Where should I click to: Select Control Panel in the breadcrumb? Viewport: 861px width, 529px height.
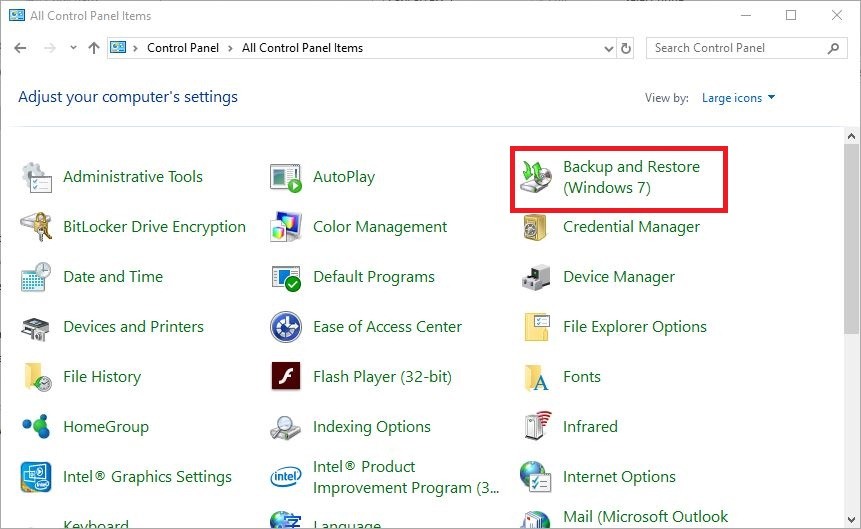tap(183, 48)
